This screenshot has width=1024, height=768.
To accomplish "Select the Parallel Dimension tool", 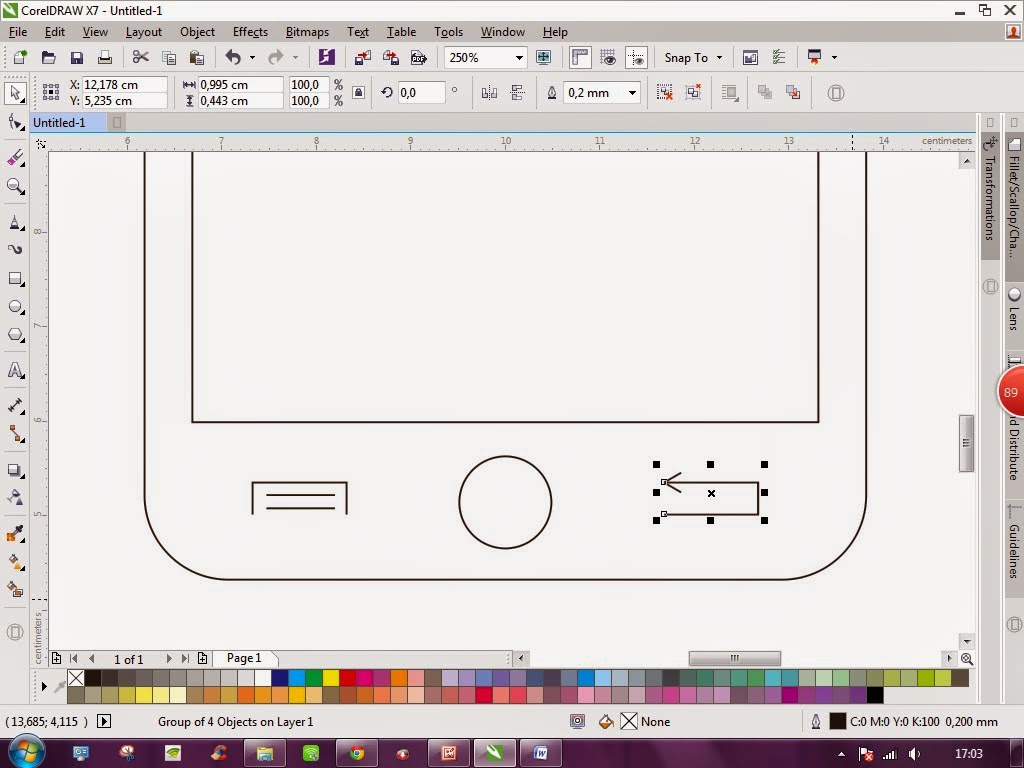I will [x=15, y=406].
